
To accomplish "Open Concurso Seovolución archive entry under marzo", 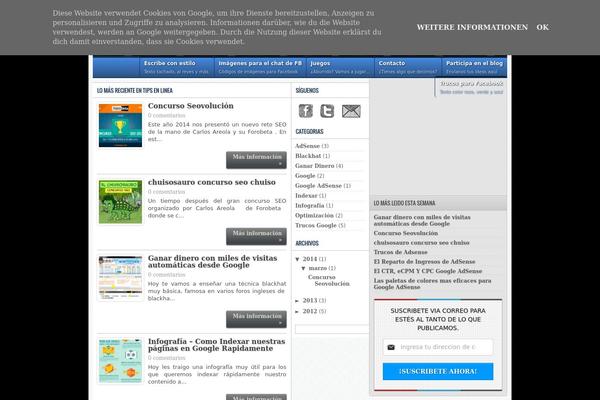I will click(329, 280).
